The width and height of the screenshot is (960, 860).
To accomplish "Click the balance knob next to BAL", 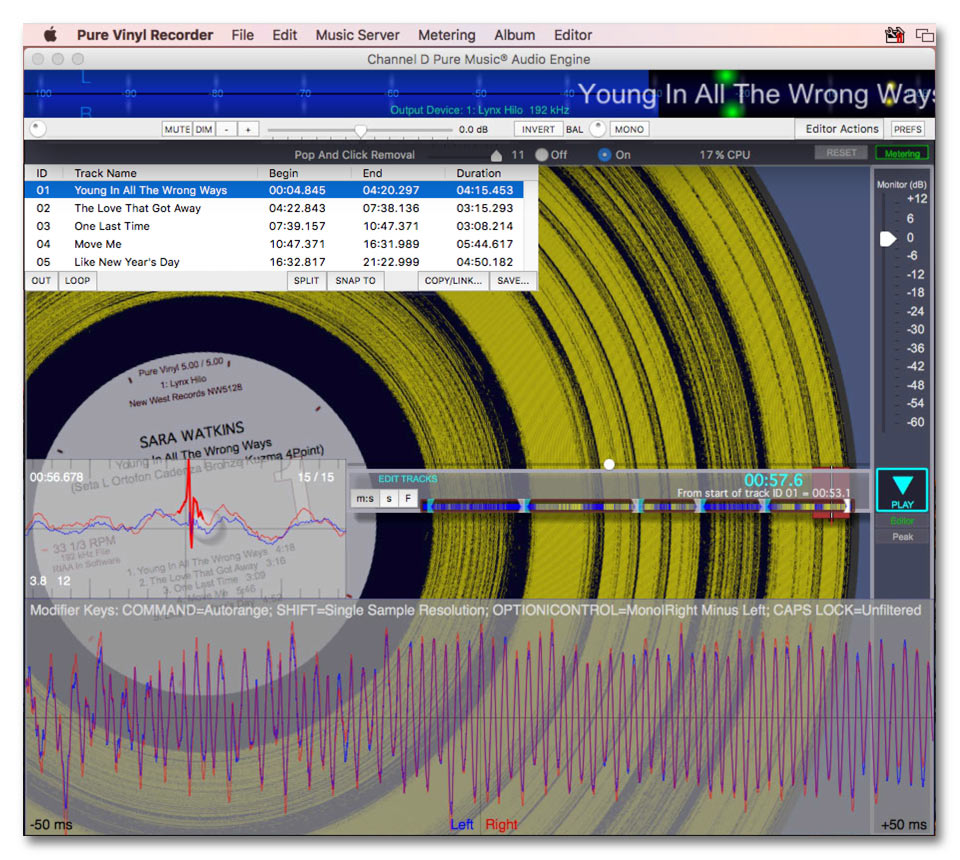I will (x=598, y=129).
